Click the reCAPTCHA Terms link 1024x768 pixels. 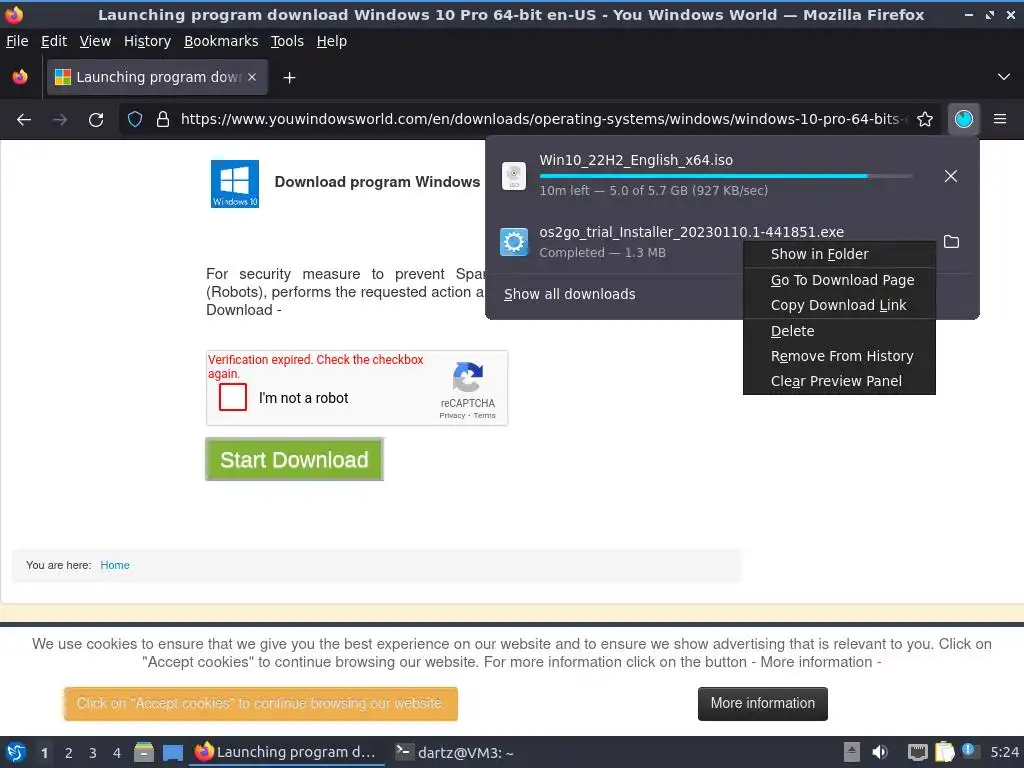485,415
